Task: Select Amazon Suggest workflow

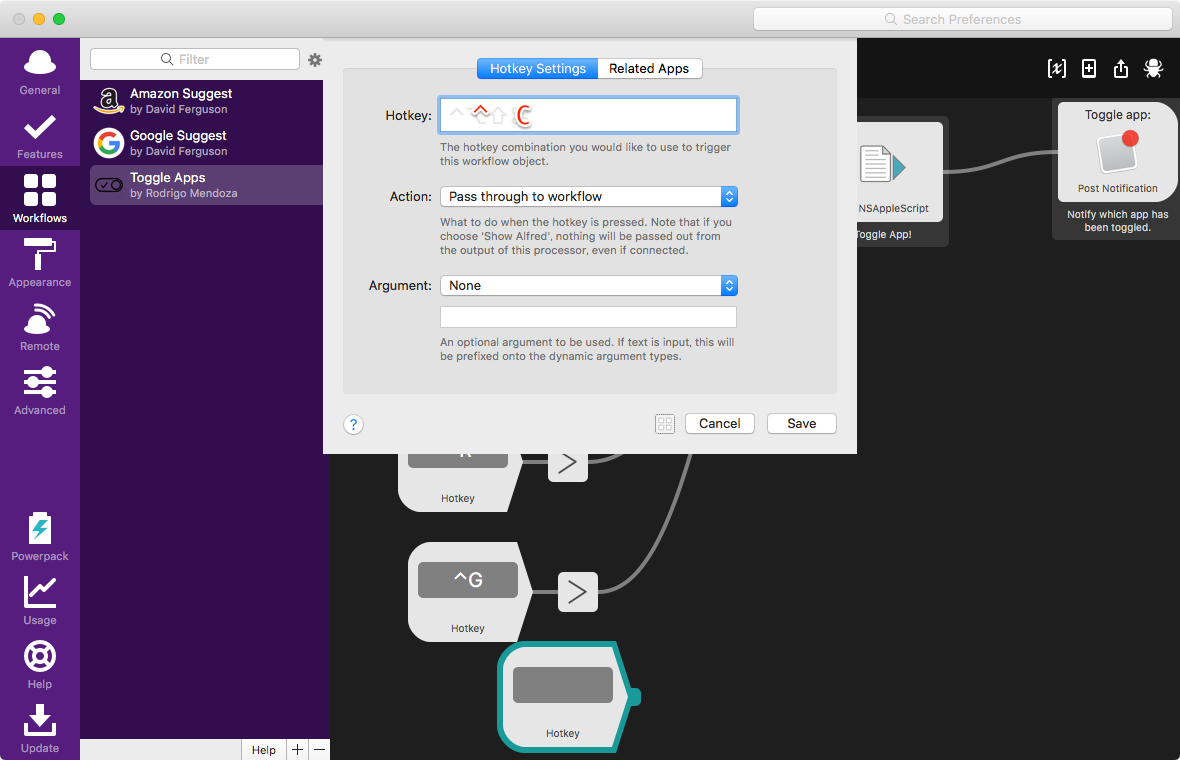Action: (x=206, y=101)
